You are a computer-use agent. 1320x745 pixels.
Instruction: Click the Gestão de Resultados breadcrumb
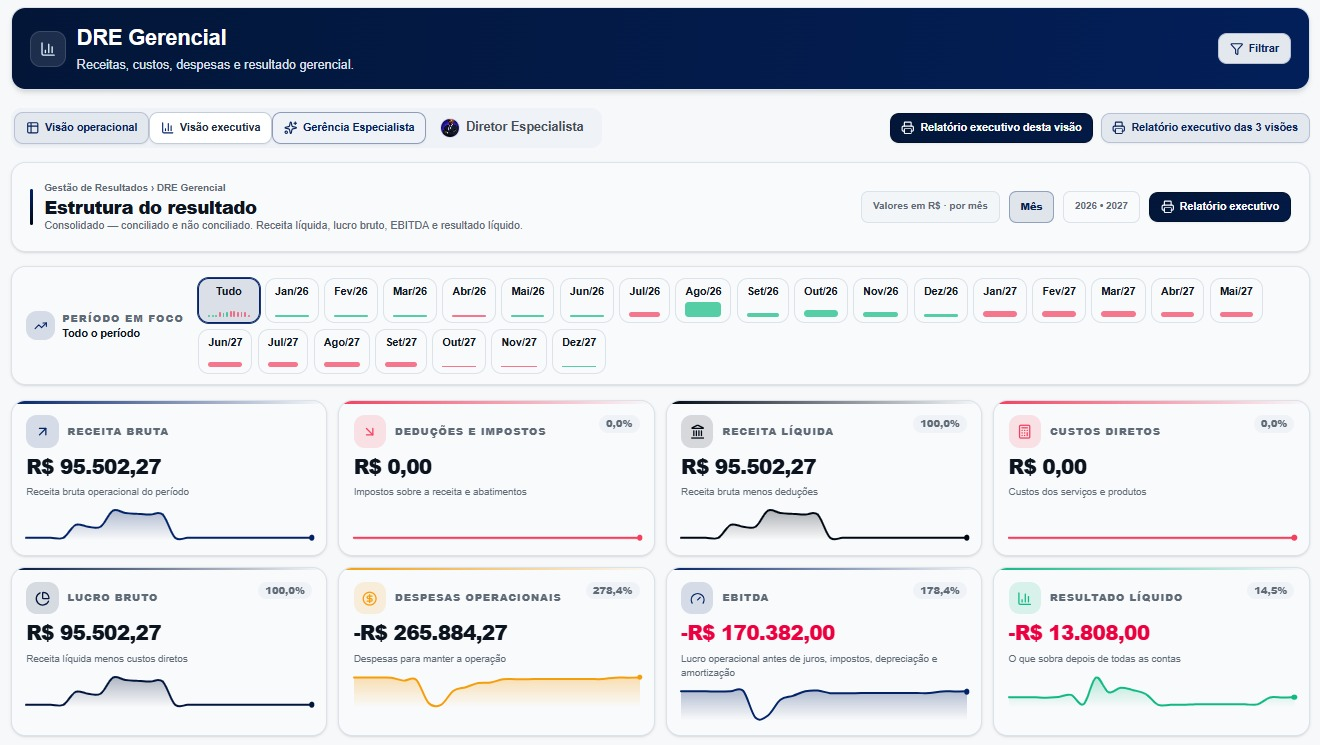pyautogui.click(x=97, y=188)
